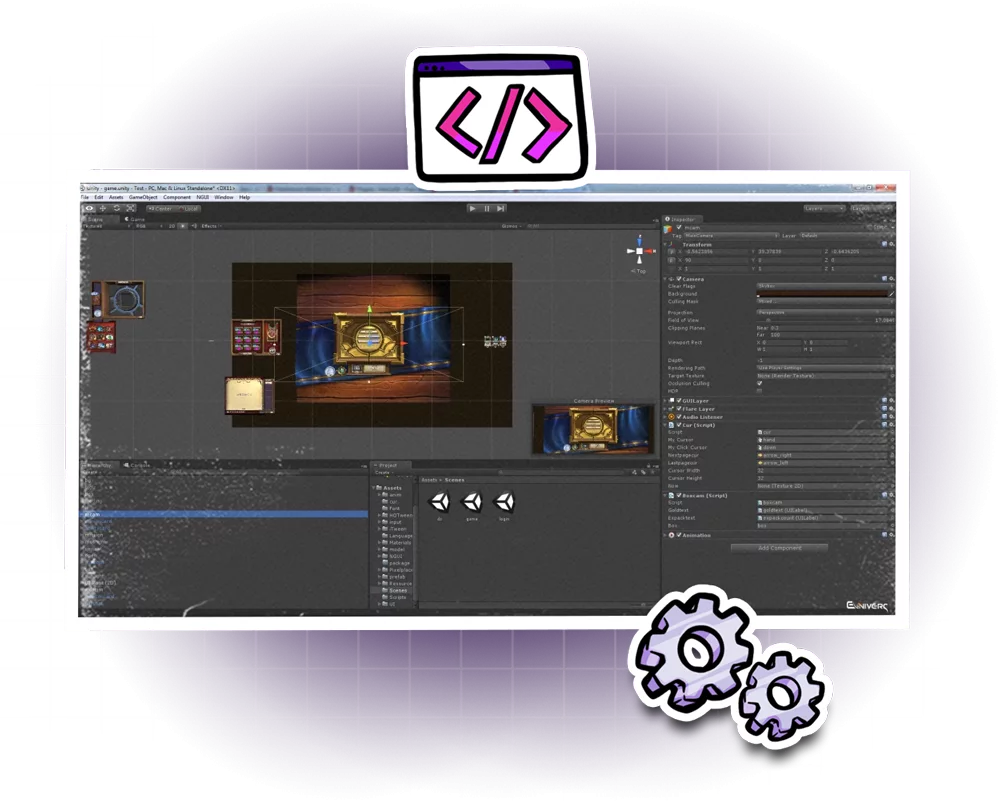Expand the Materials folder in Assets tree
The image size is (1000, 801).
379,543
